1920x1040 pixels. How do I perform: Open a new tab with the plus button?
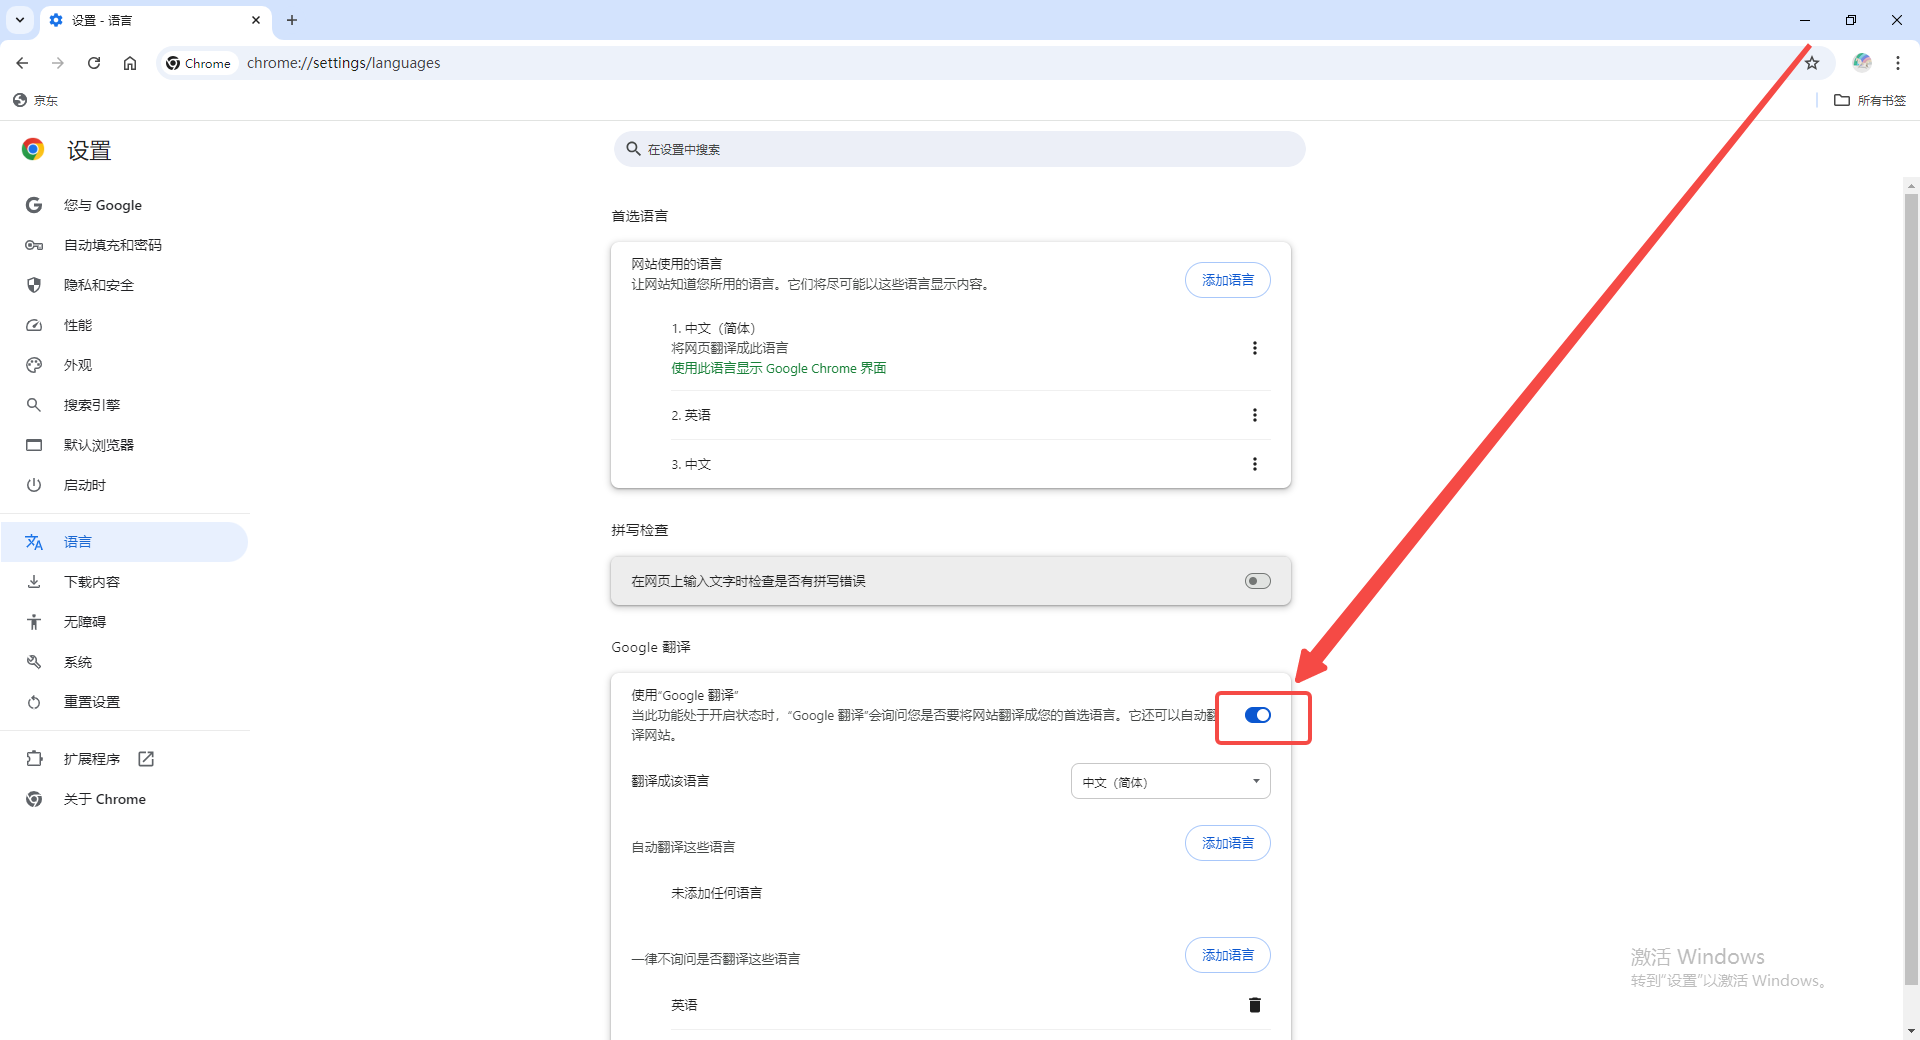(x=292, y=20)
